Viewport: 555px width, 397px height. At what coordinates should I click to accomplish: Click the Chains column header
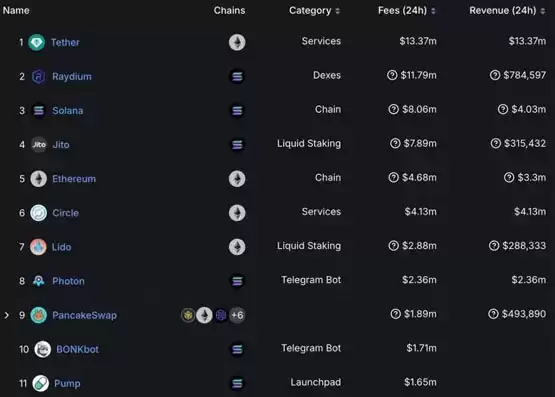pyautogui.click(x=229, y=11)
